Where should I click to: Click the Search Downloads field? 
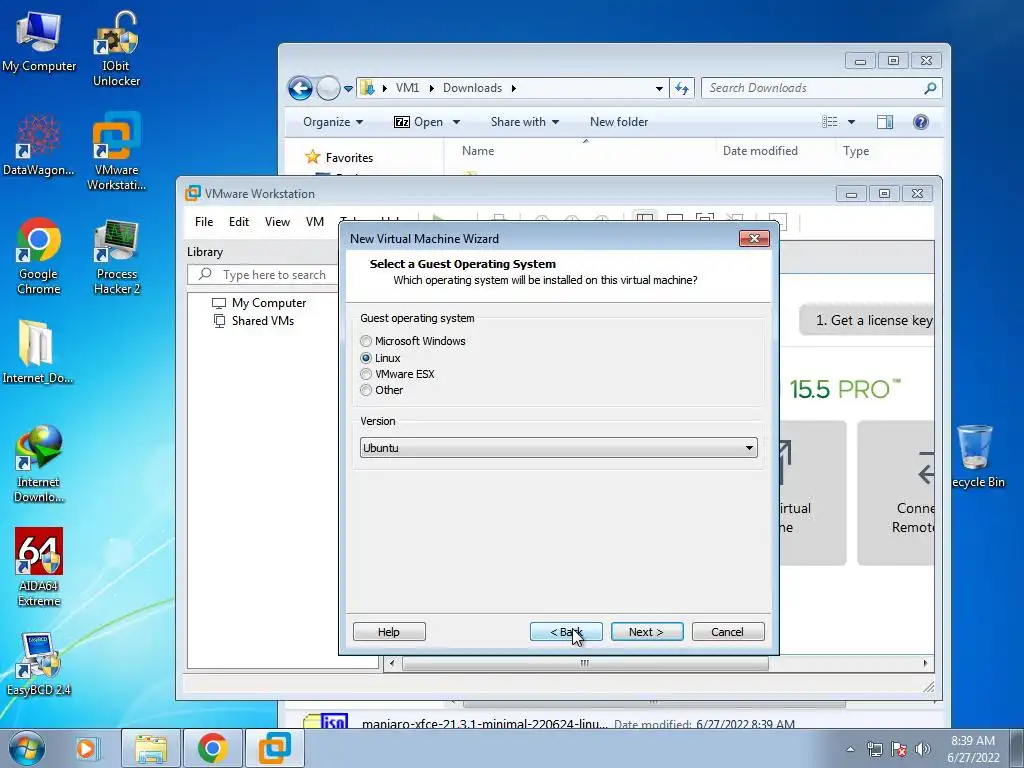click(822, 88)
